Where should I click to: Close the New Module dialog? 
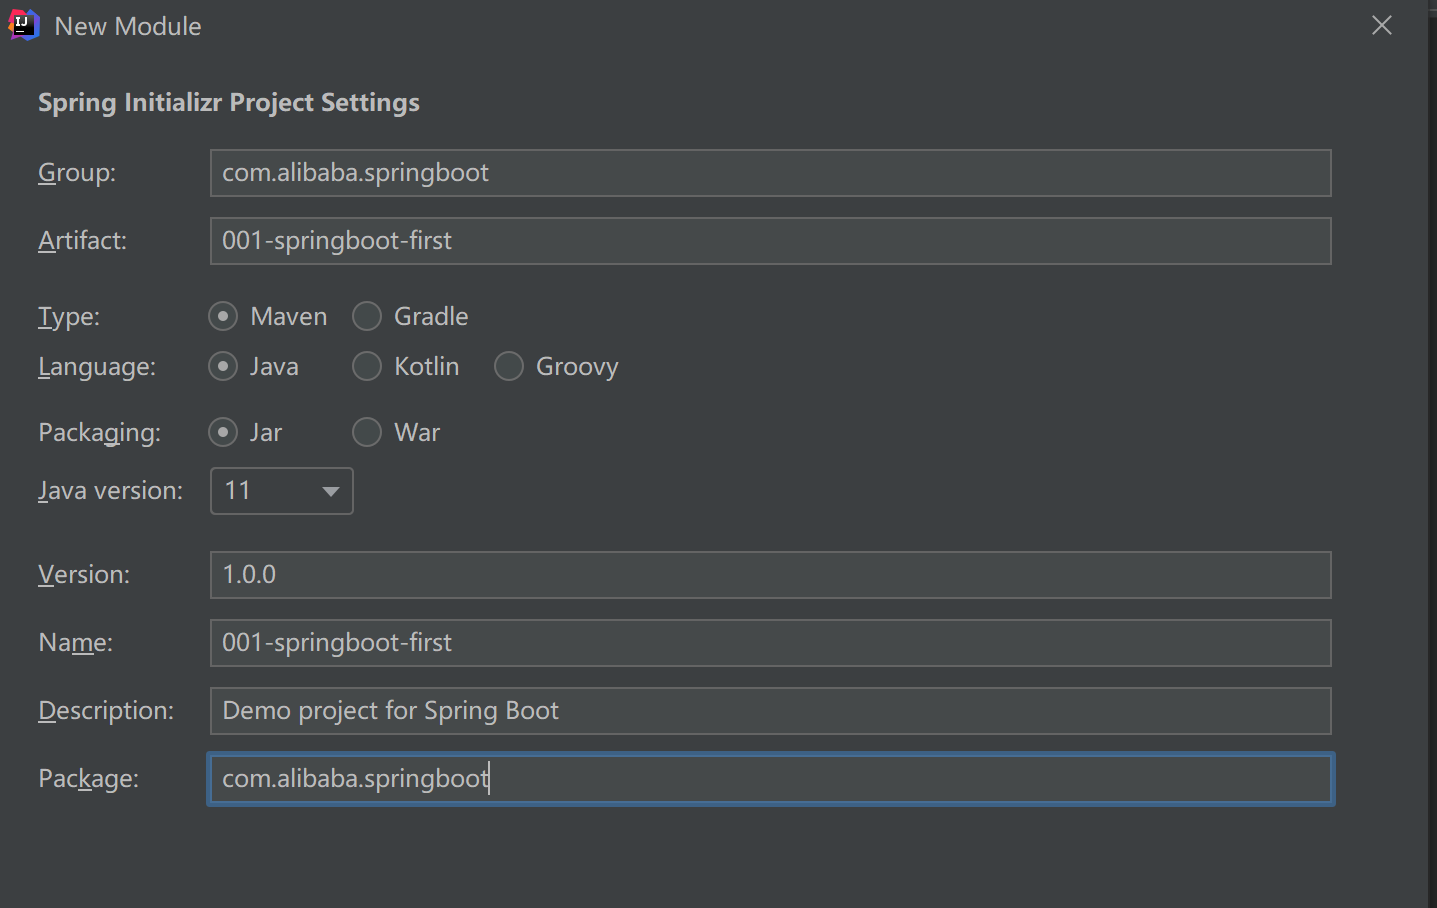coord(1381,26)
